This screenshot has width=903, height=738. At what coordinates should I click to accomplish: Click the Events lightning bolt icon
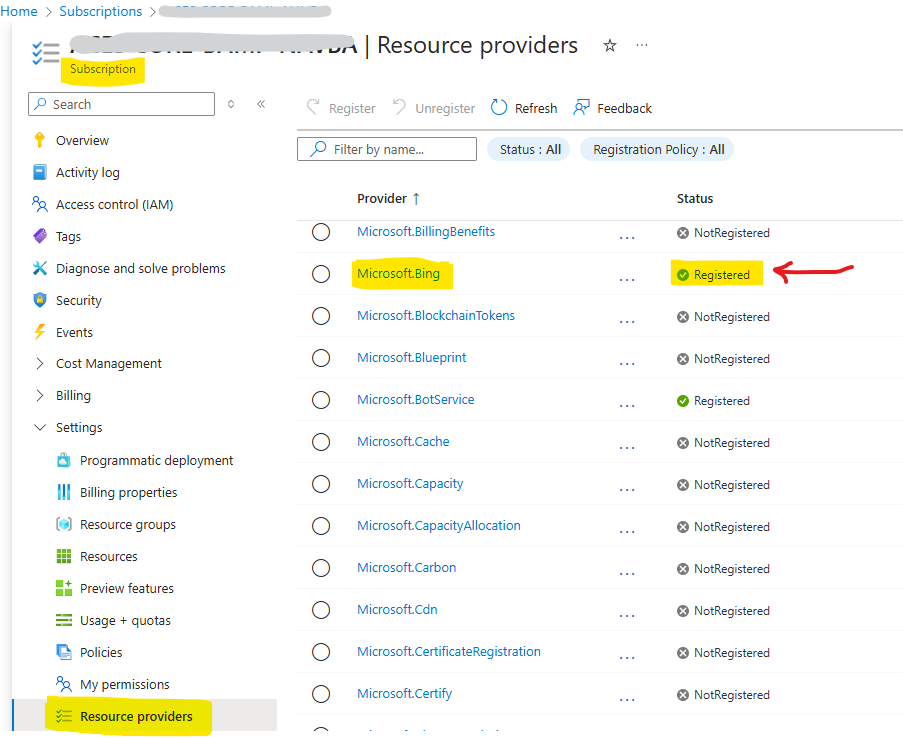click(40, 332)
